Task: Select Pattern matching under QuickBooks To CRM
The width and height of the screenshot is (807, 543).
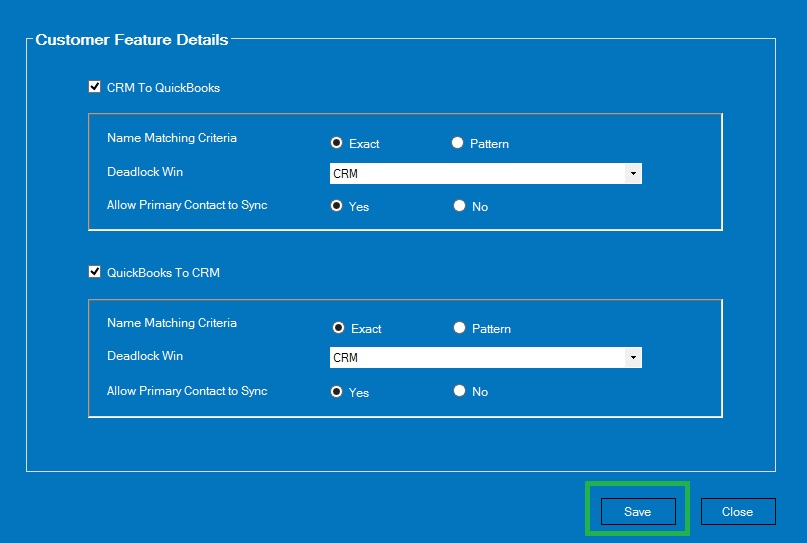Action: (459, 327)
